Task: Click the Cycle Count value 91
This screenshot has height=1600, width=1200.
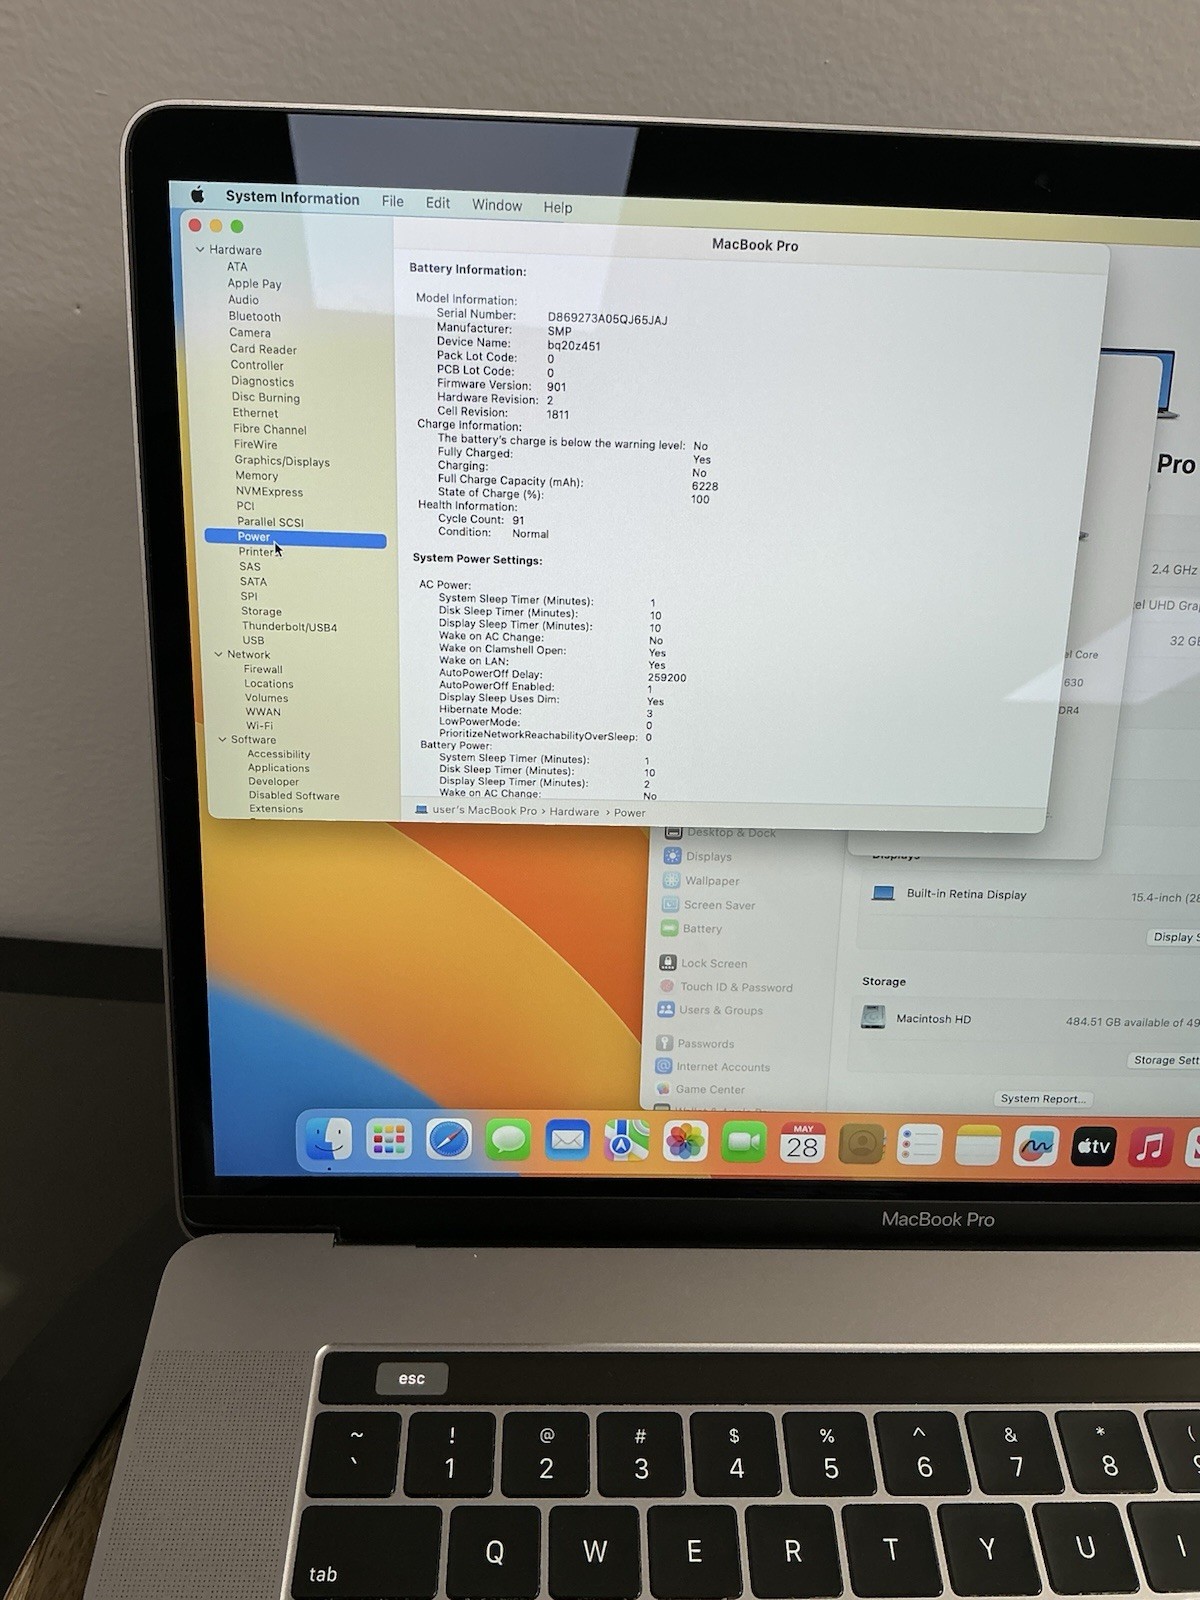Action: (518, 520)
